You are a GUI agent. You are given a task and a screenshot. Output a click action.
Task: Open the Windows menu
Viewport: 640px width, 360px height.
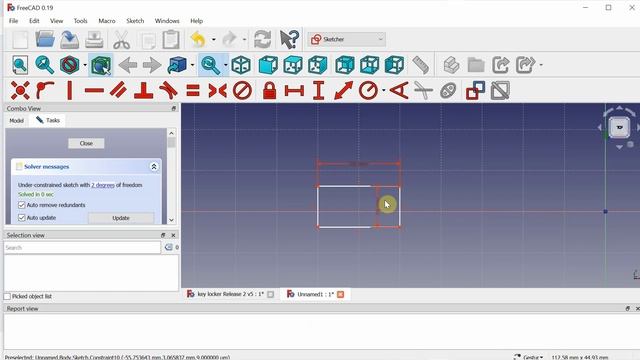[x=167, y=21]
